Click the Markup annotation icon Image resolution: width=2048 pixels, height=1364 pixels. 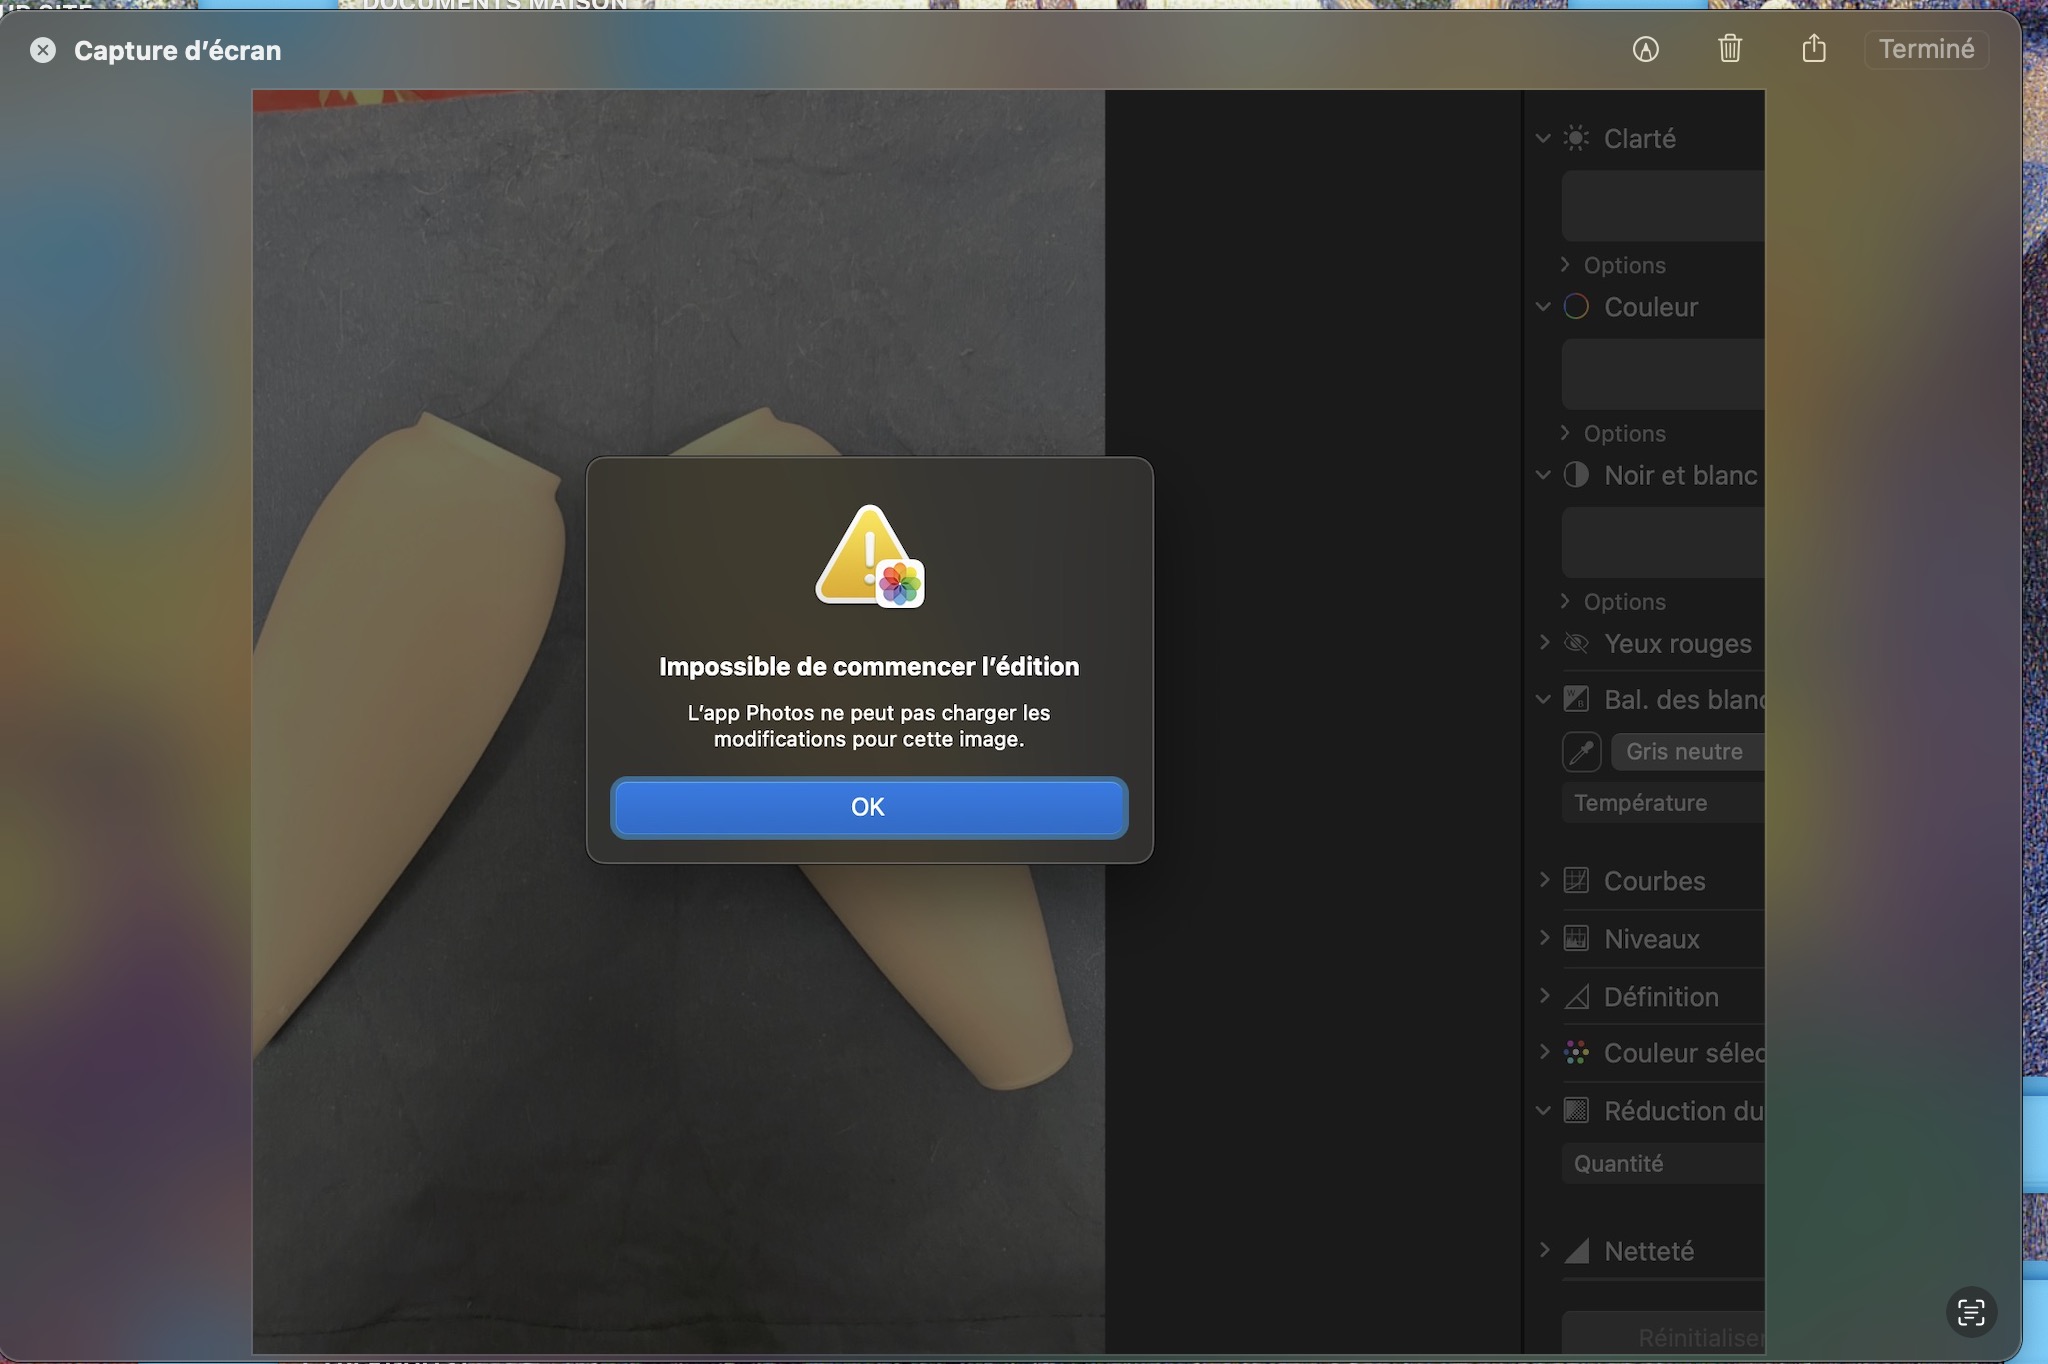pyautogui.click(x=1645, y=49)
